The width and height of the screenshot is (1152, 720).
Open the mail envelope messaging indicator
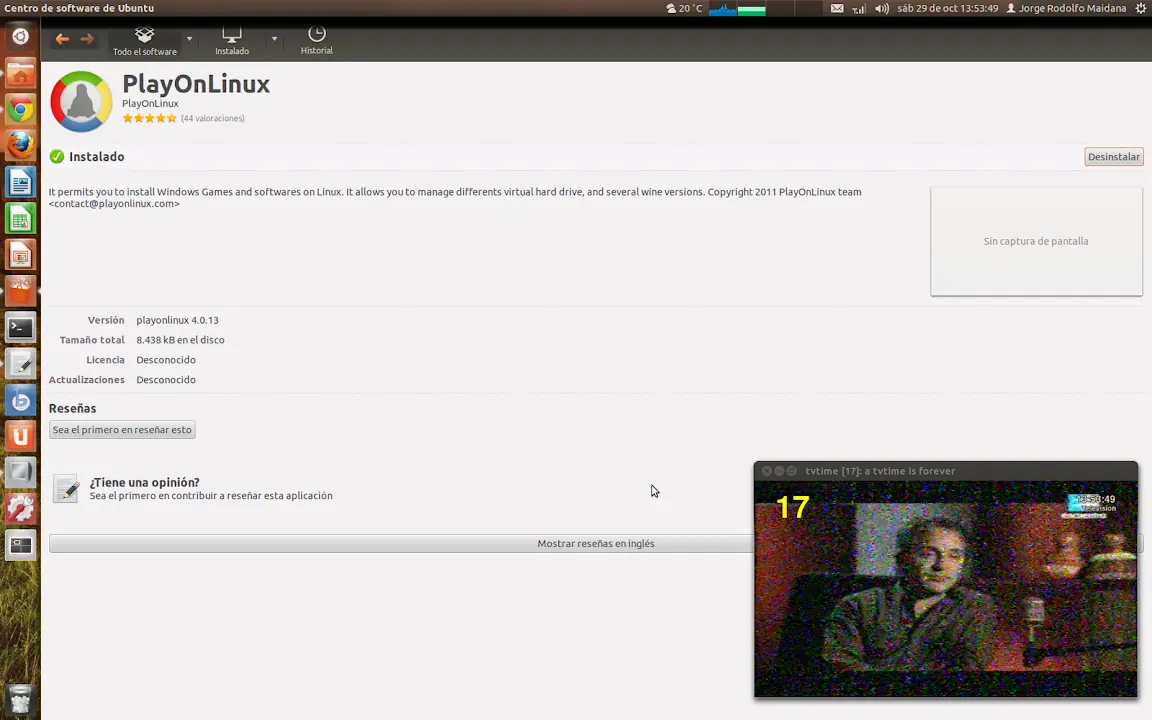(x=837, y=8)
